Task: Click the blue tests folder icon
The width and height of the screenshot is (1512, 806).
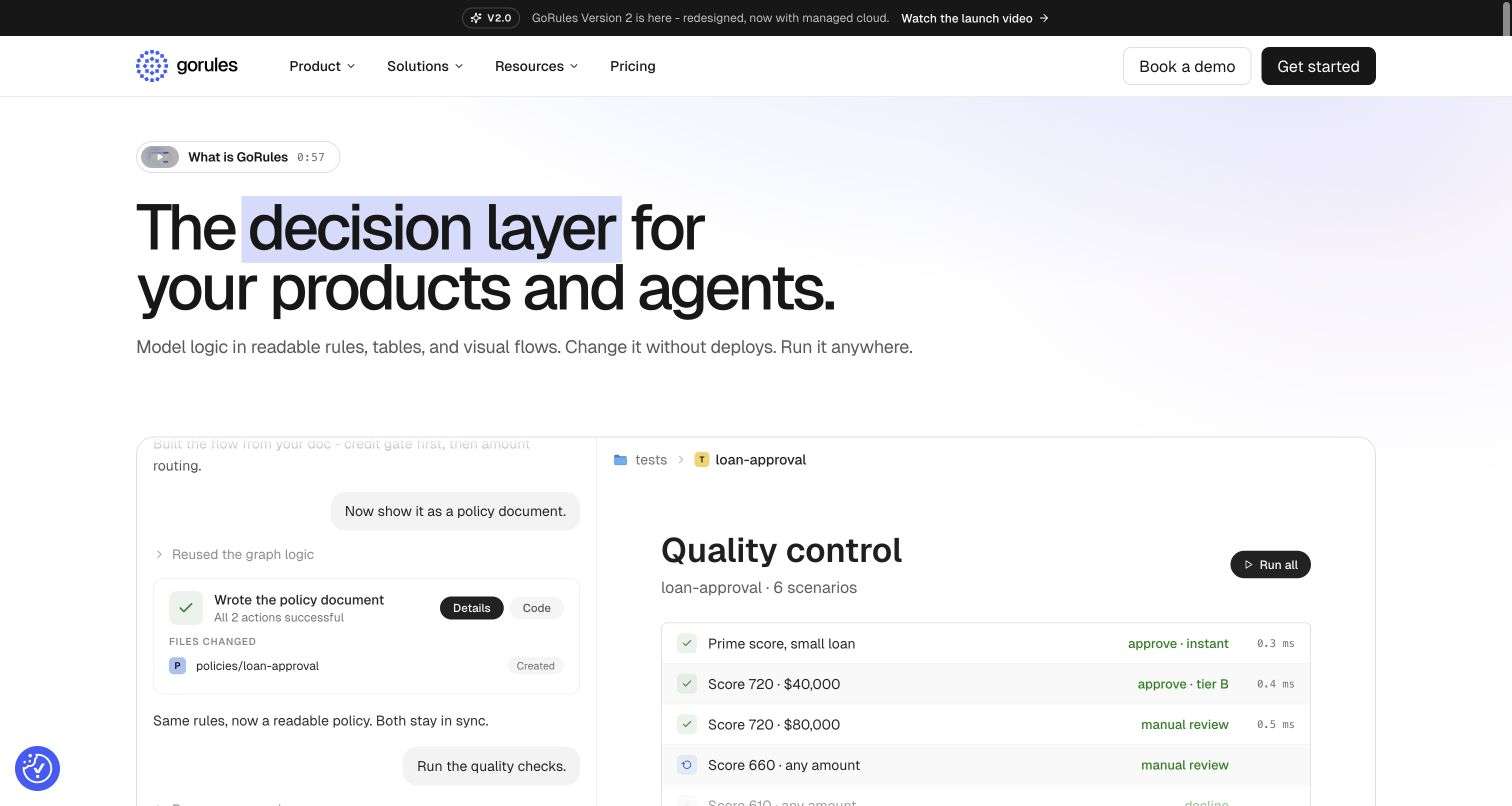Action: (620, 460)
